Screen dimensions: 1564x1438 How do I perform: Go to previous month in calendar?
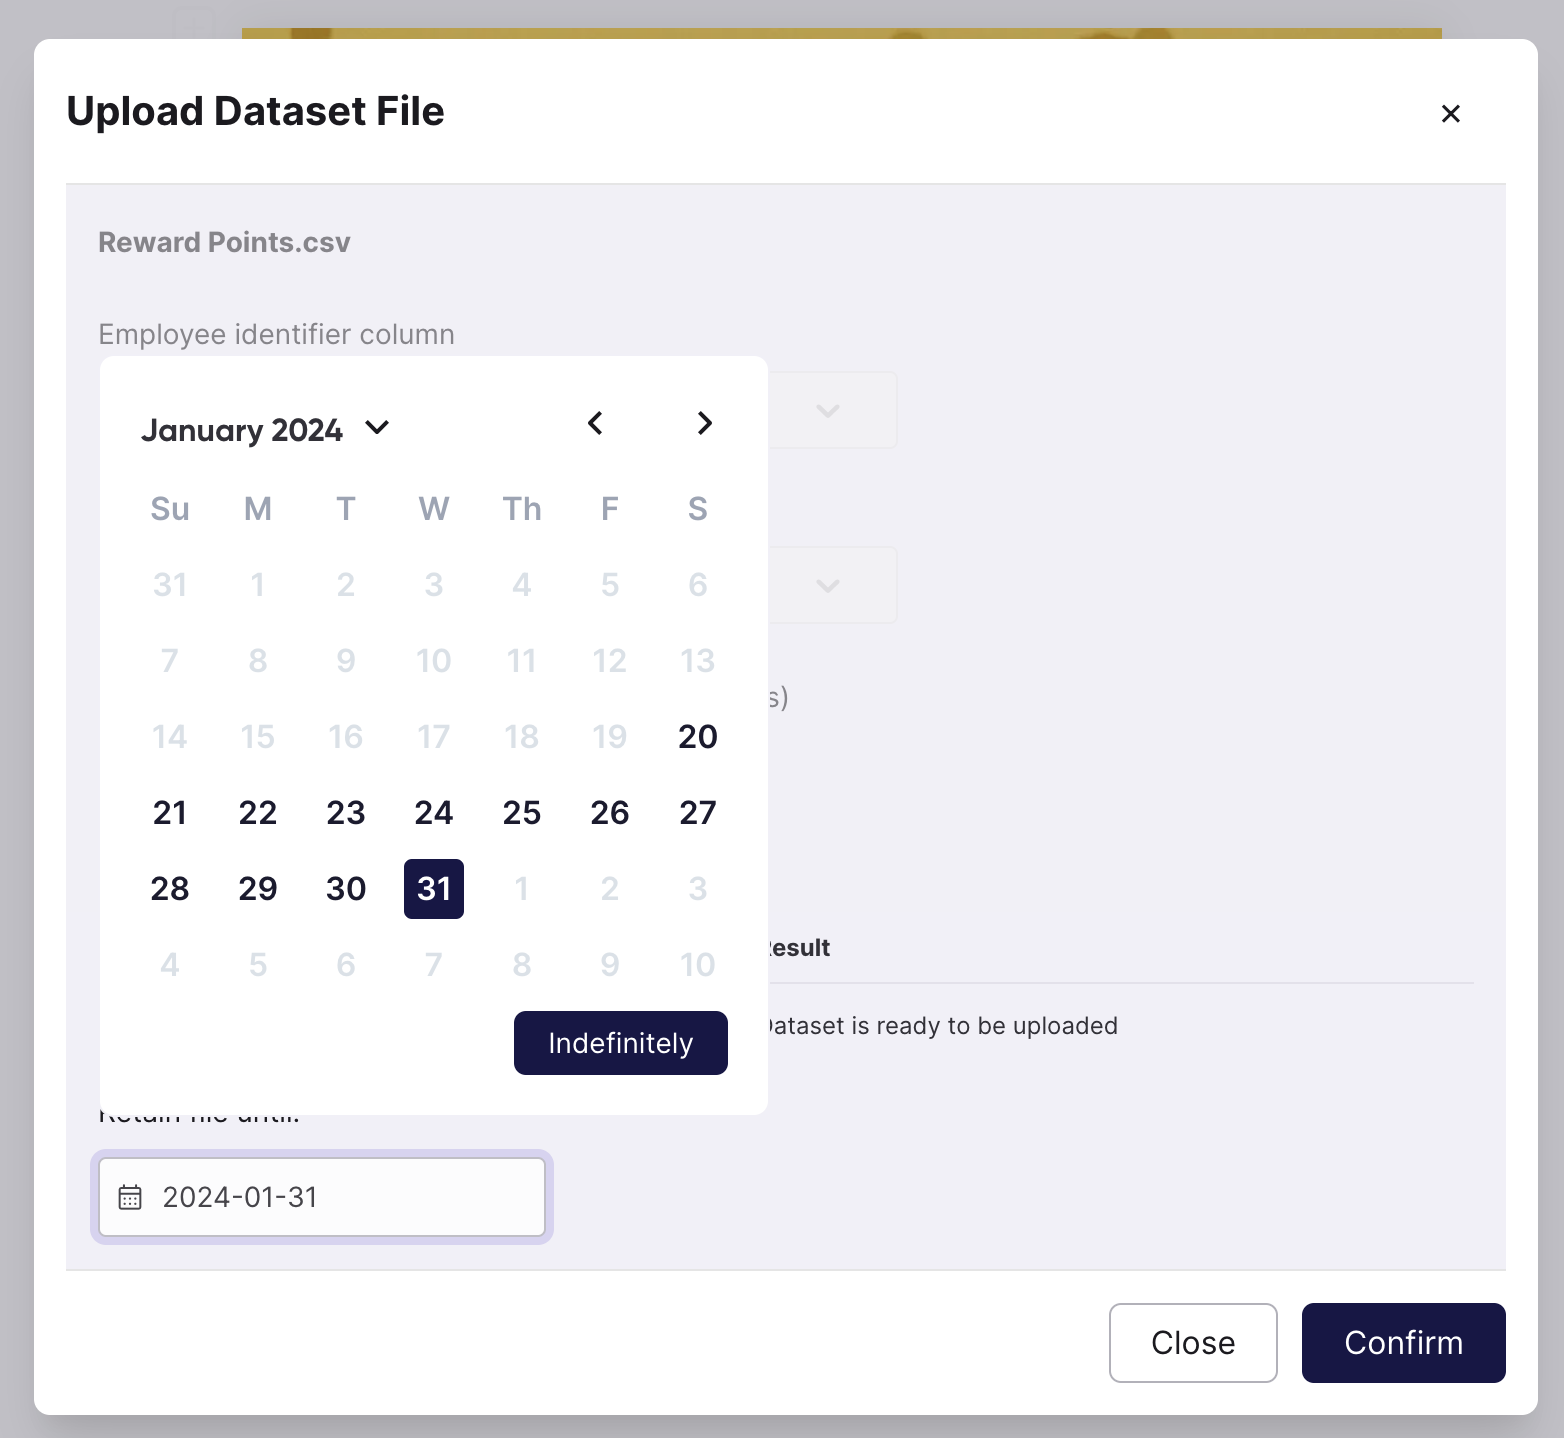point(595,423)
